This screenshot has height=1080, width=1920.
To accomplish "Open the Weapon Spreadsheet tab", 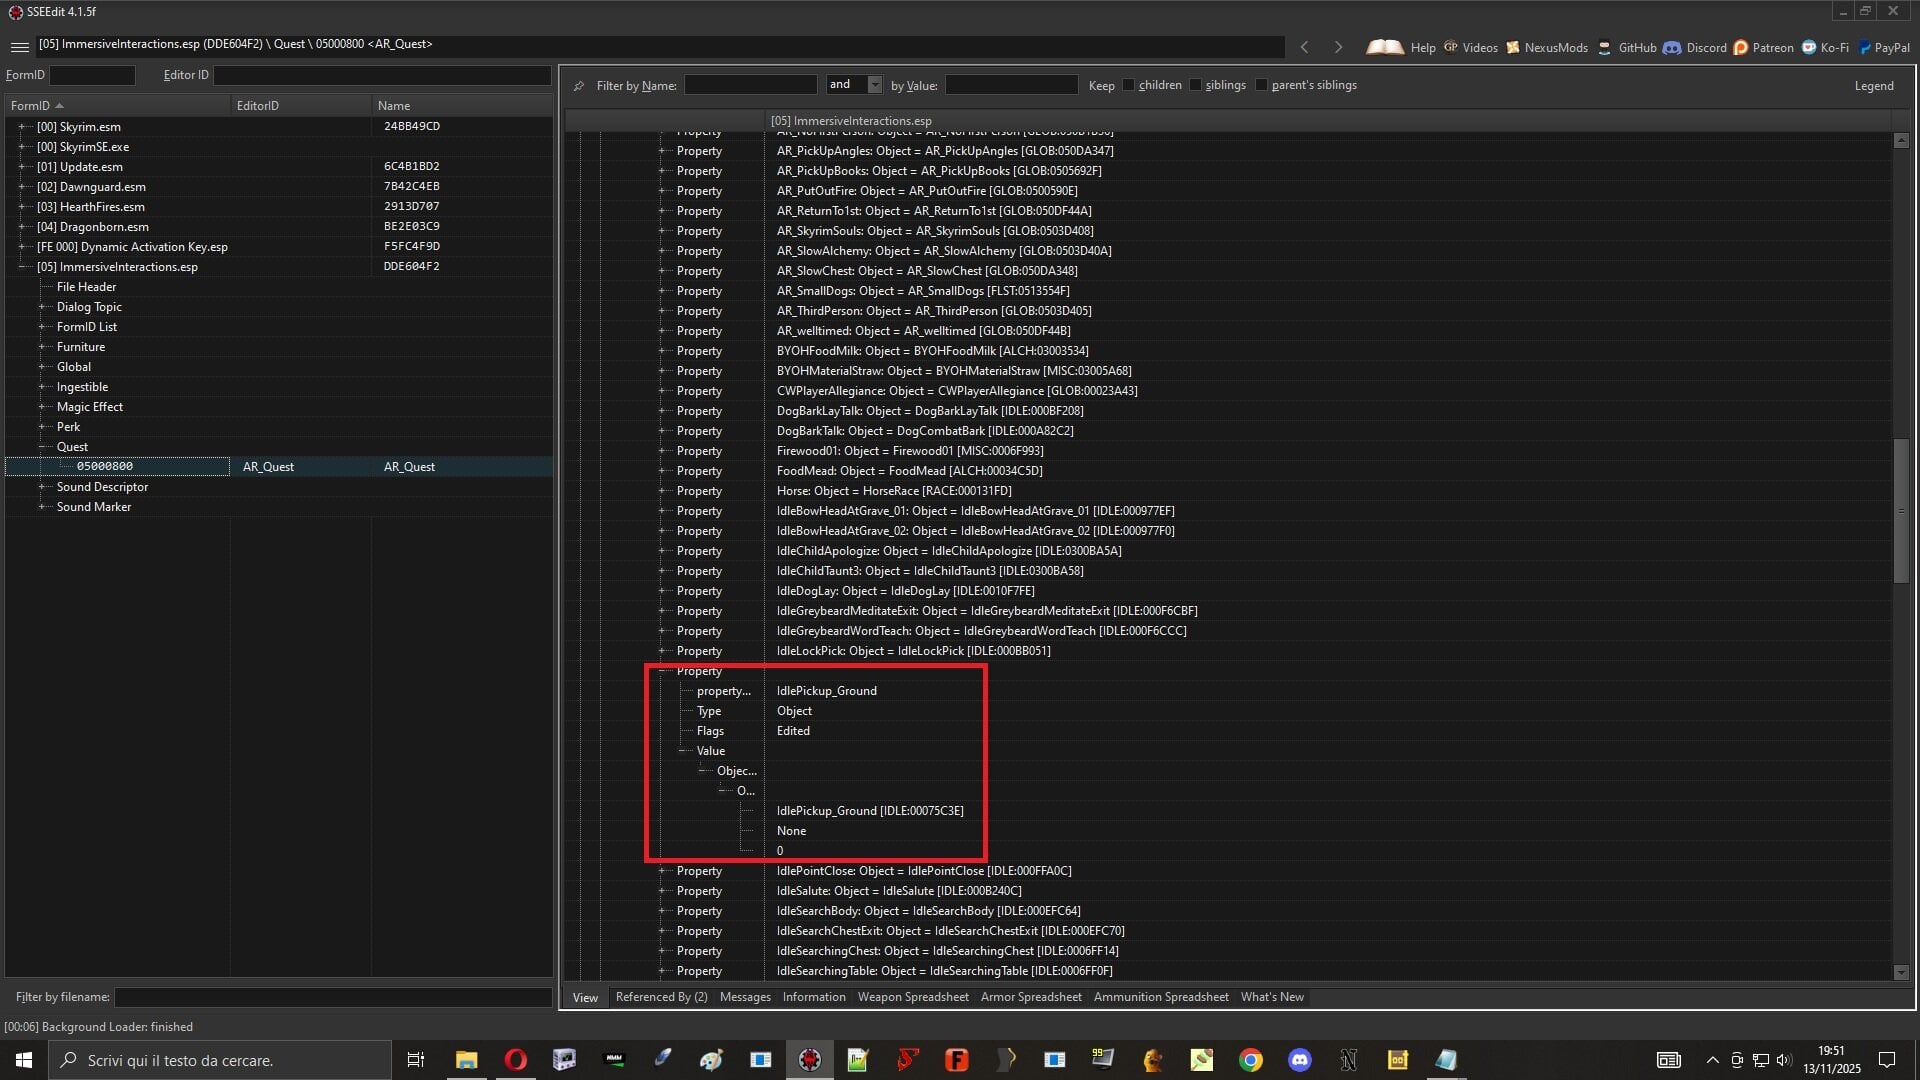I will click(913, 997).
